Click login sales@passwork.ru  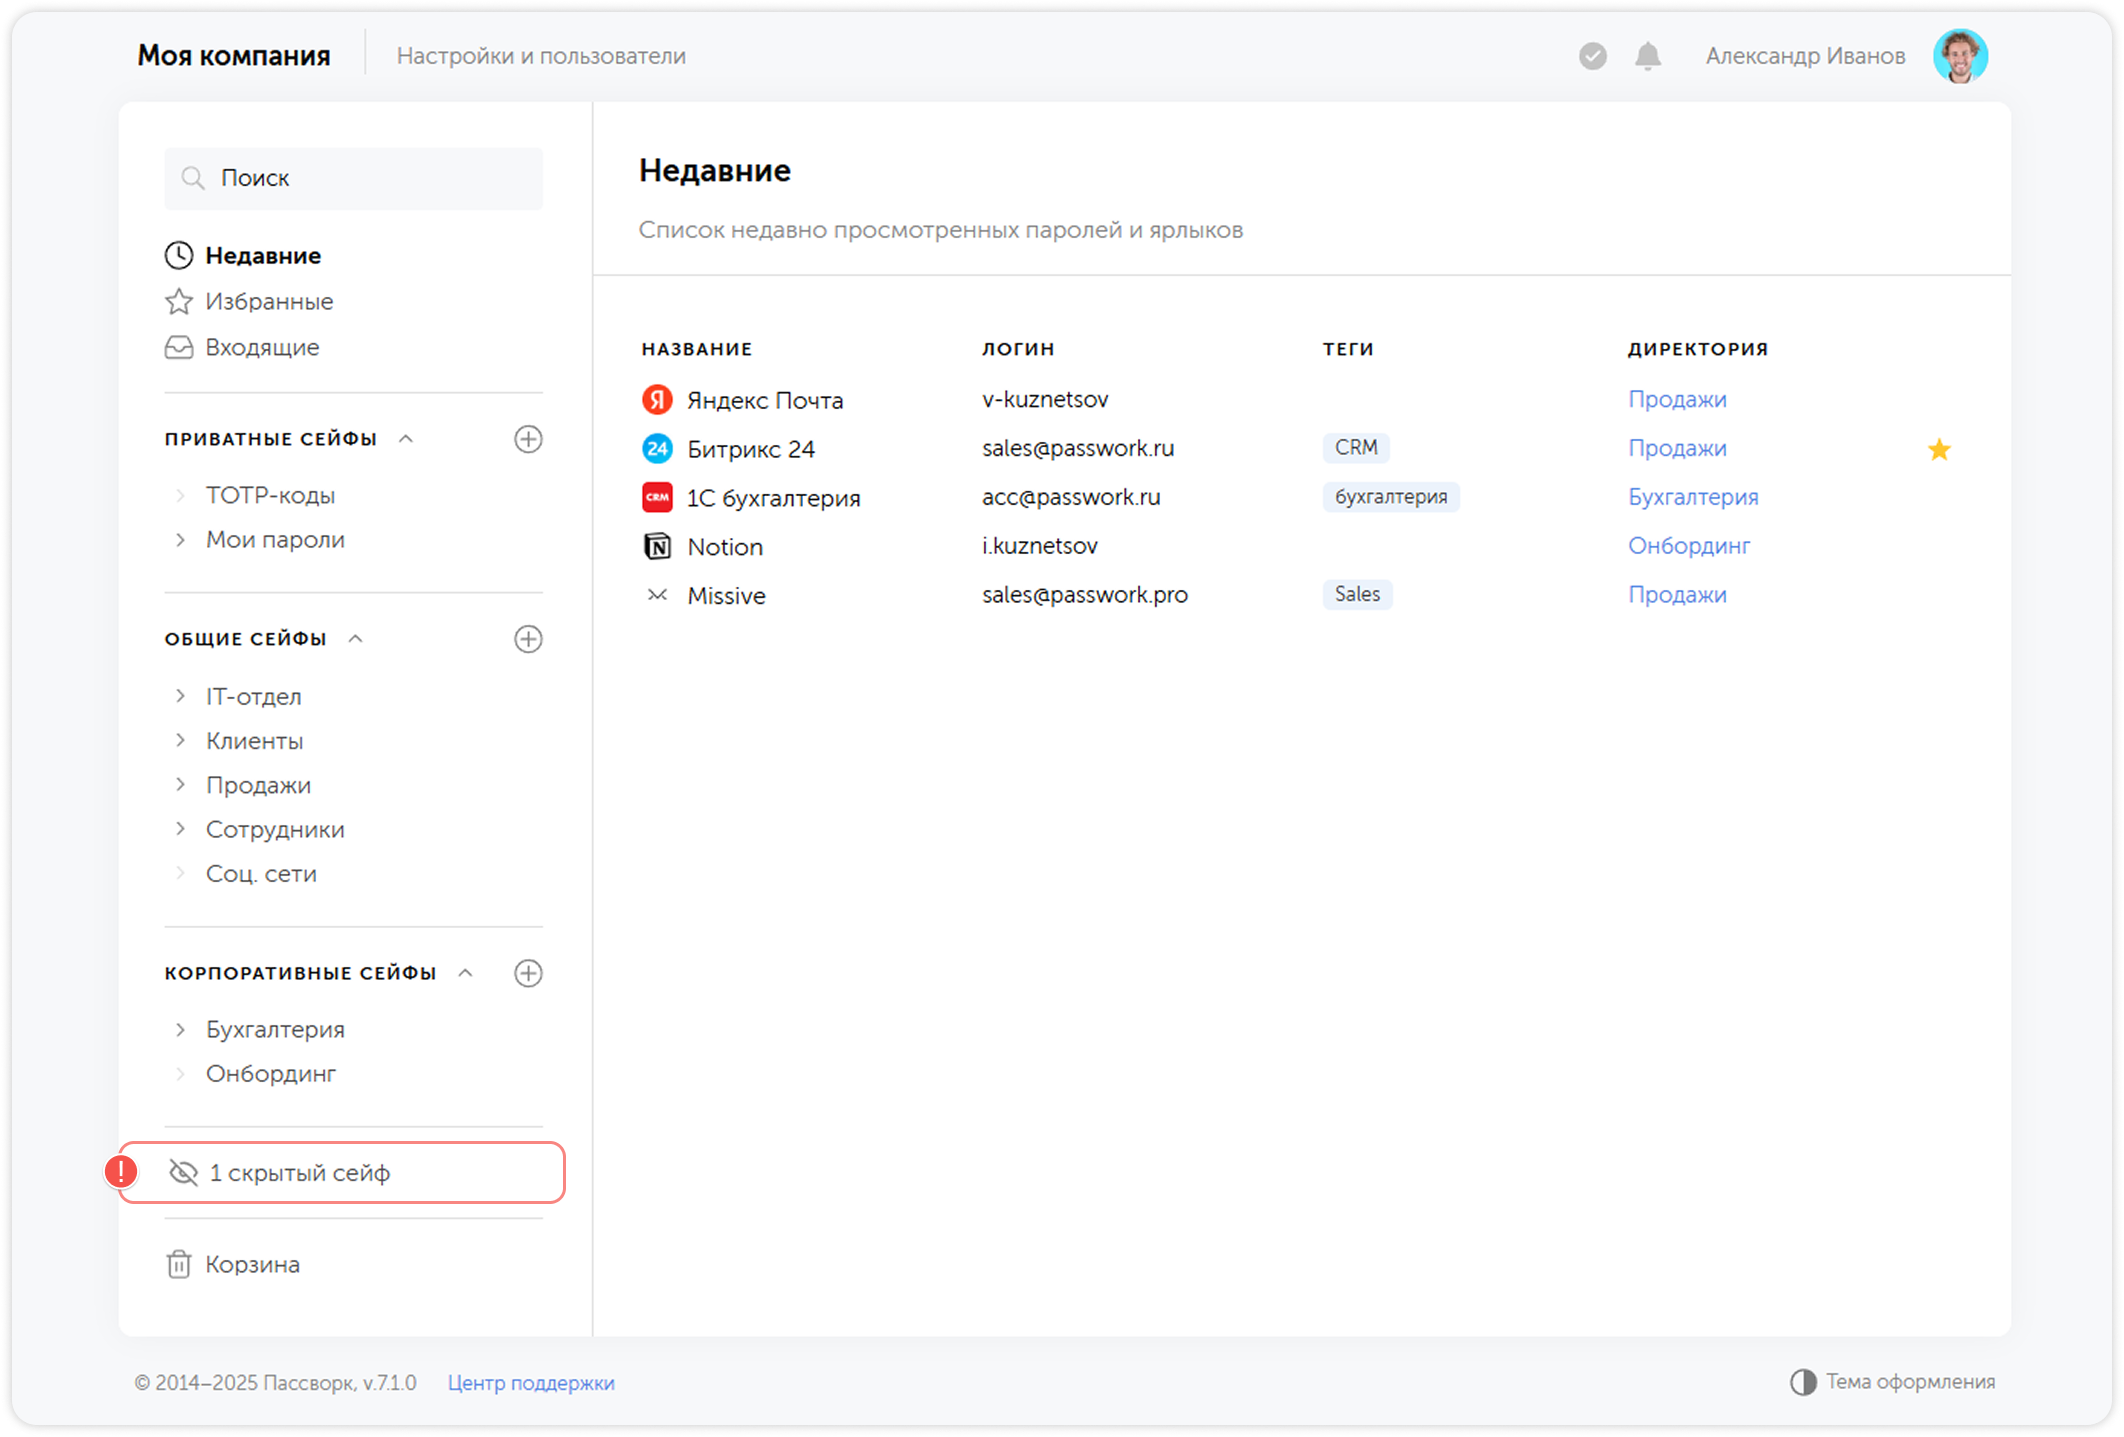[1078, 448]
